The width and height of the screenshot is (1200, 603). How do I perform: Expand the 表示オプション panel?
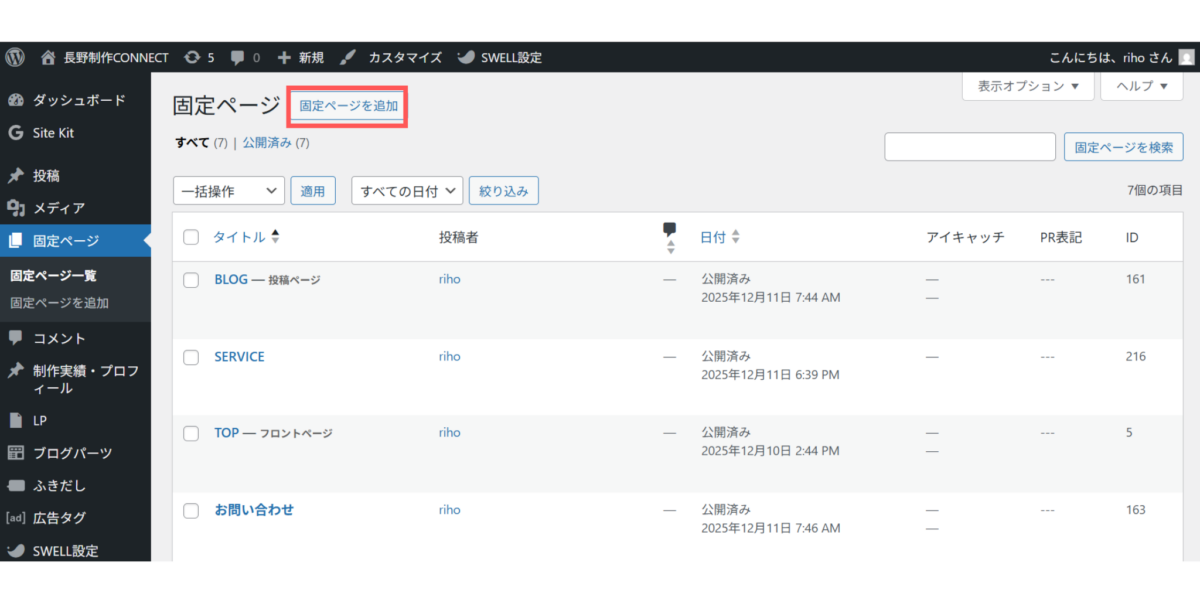[1028, 86]
